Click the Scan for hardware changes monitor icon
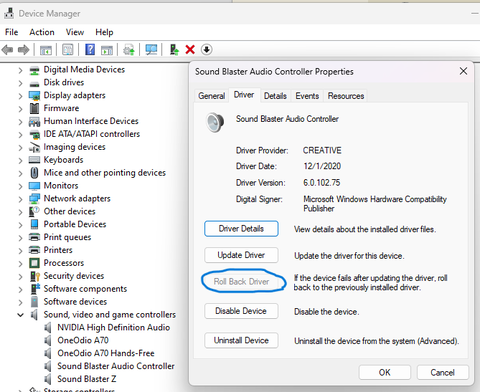480x392 pixels. (151, 50)
